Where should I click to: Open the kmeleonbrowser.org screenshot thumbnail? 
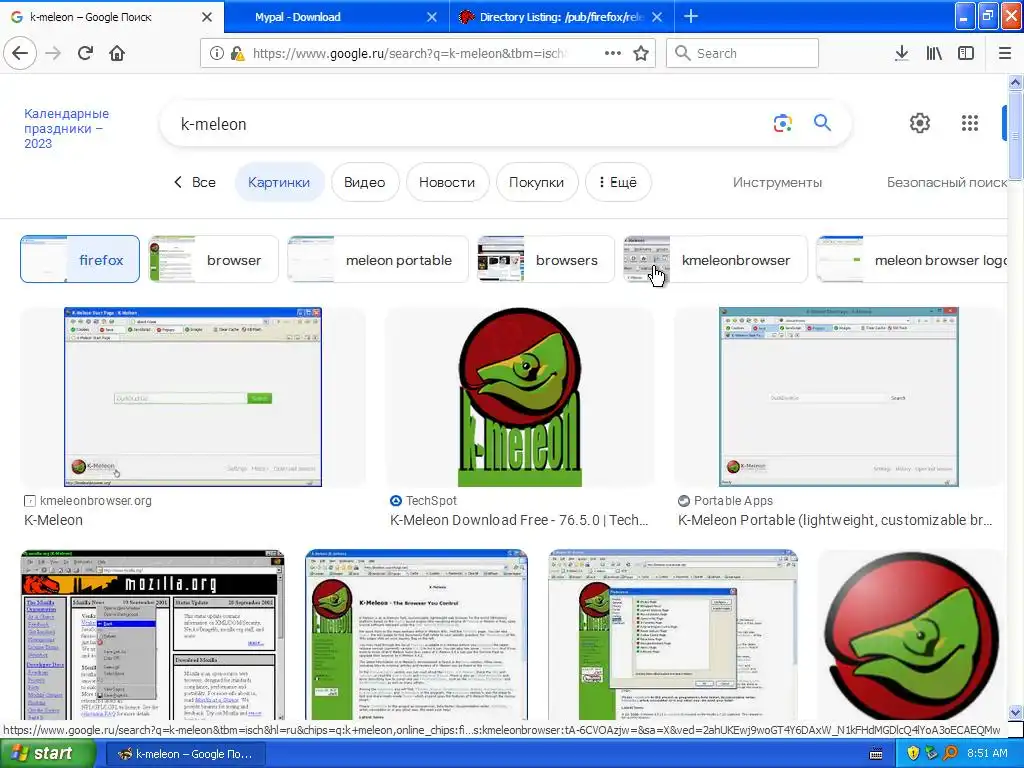tap(193, 397)
